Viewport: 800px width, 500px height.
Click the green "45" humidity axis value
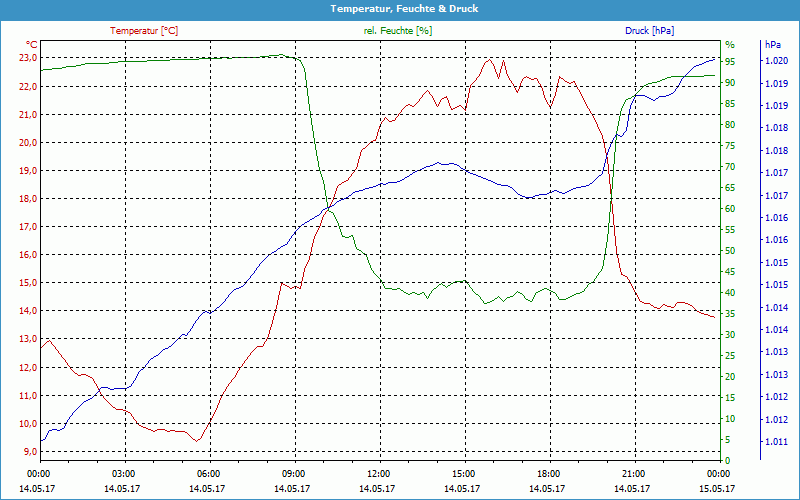click(730, 272)
